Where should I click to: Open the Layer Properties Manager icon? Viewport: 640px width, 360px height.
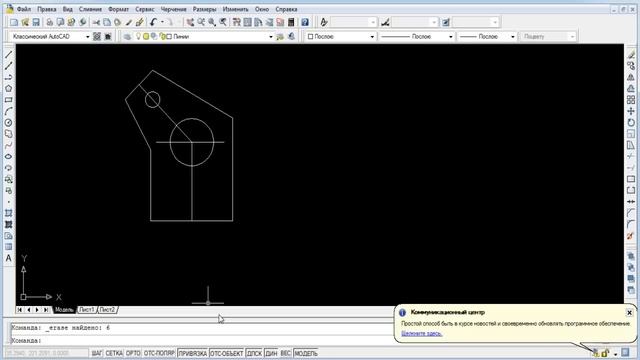click(x=127, y=37)
